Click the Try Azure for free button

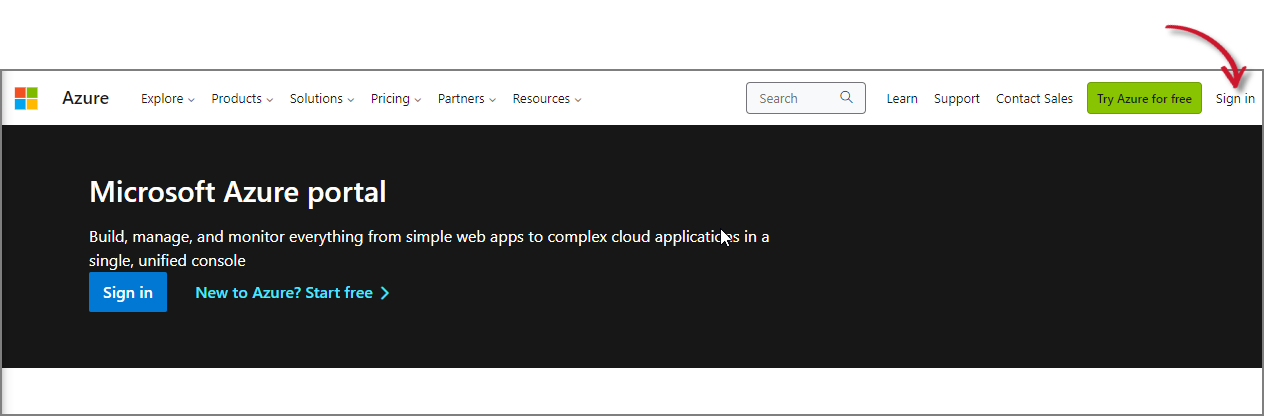pos(1144,98)
